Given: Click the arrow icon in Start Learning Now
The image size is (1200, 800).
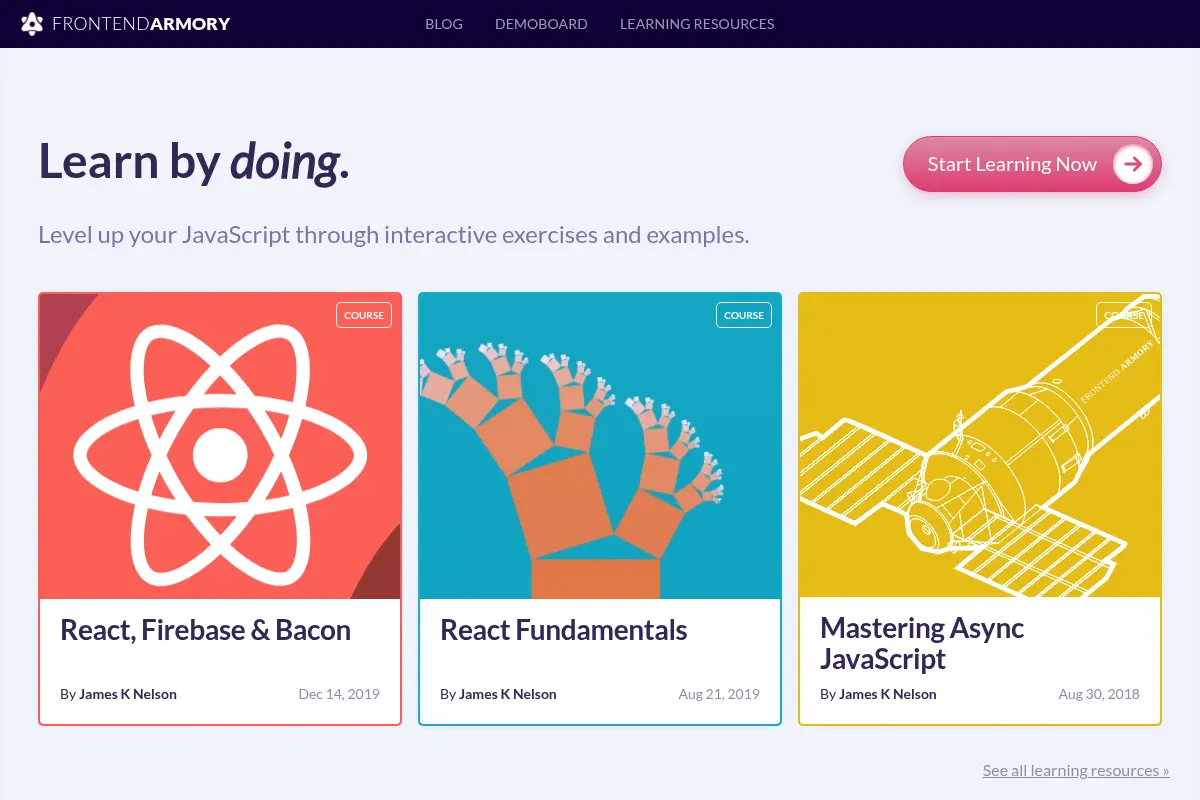Looking at the screenshot, I should click(1132, 164).
